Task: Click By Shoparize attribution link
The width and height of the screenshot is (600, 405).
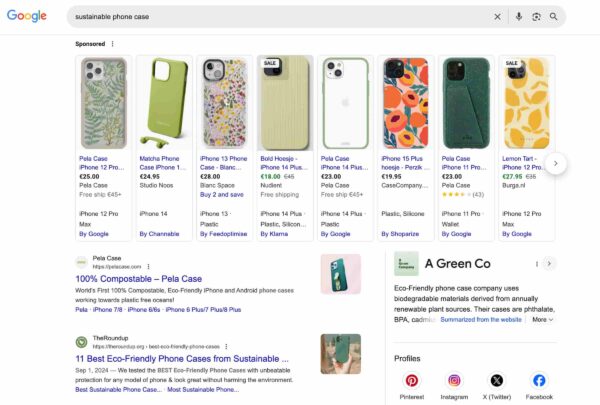Action: [x=400, y=234]
